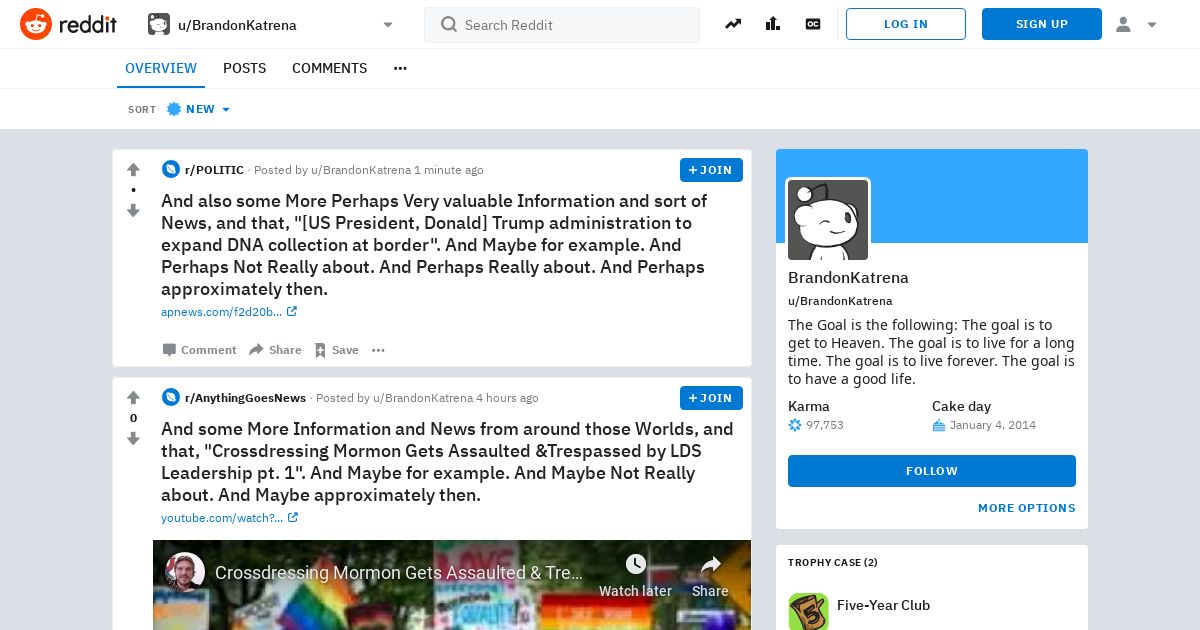The image size is (1200, 630).
Task: Click the embedded video title text
Action: (399, 573)
